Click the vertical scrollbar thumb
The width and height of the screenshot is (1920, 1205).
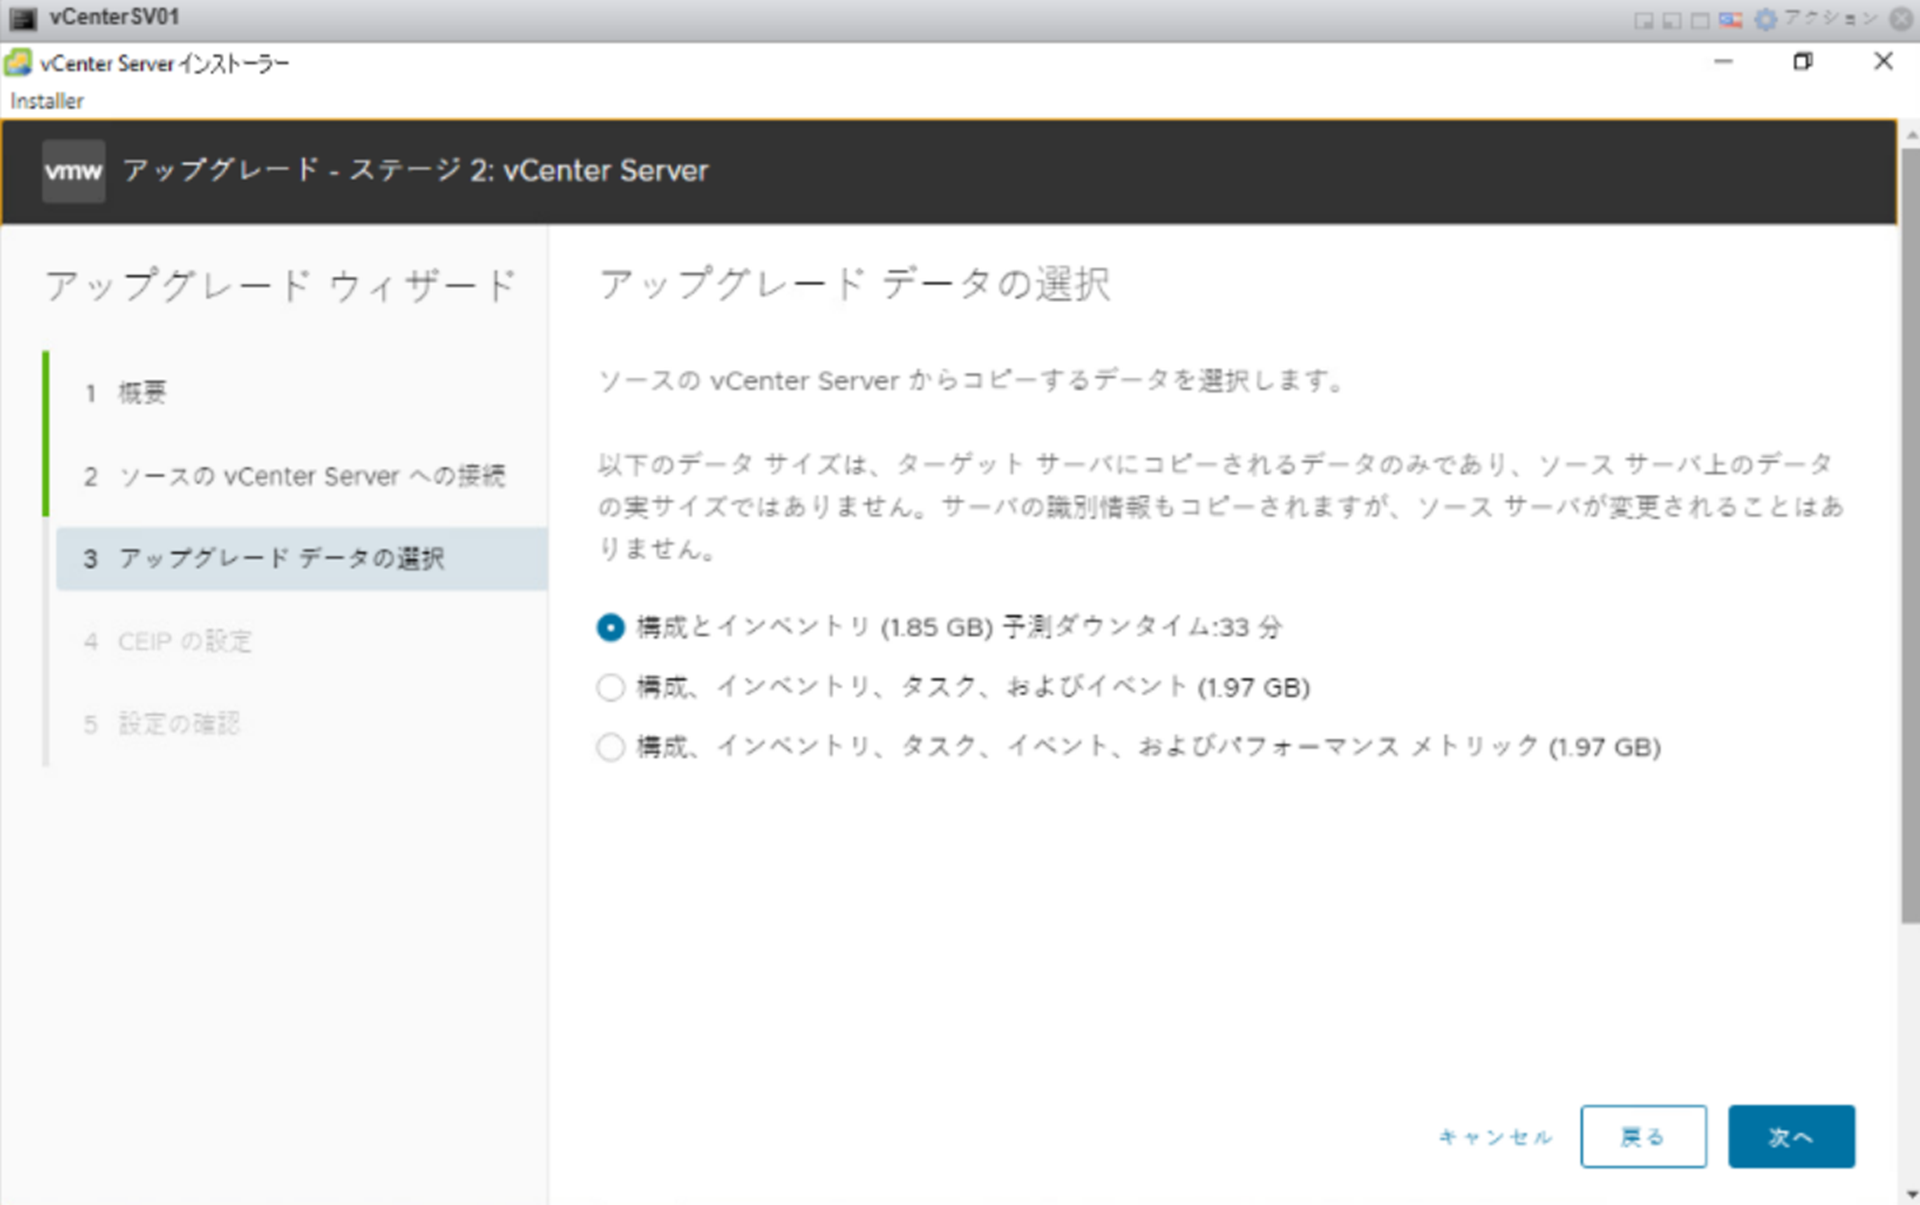[x=1909, y=535]
